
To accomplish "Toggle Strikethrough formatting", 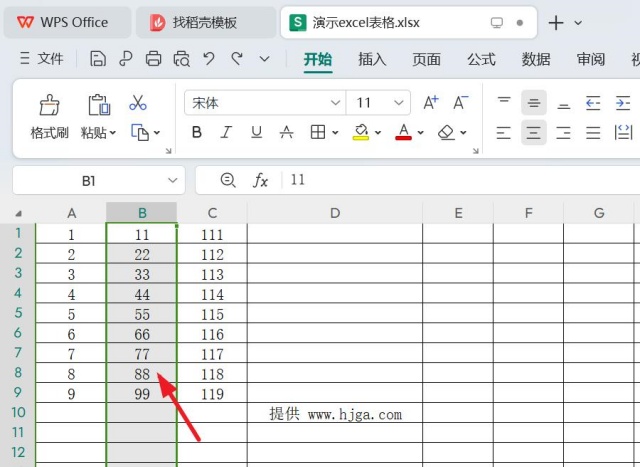I will coord(286,132).
